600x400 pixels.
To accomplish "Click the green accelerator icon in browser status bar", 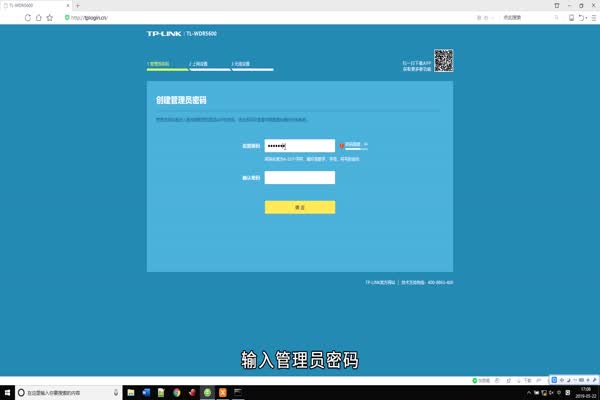I will (x=475, y=380).
